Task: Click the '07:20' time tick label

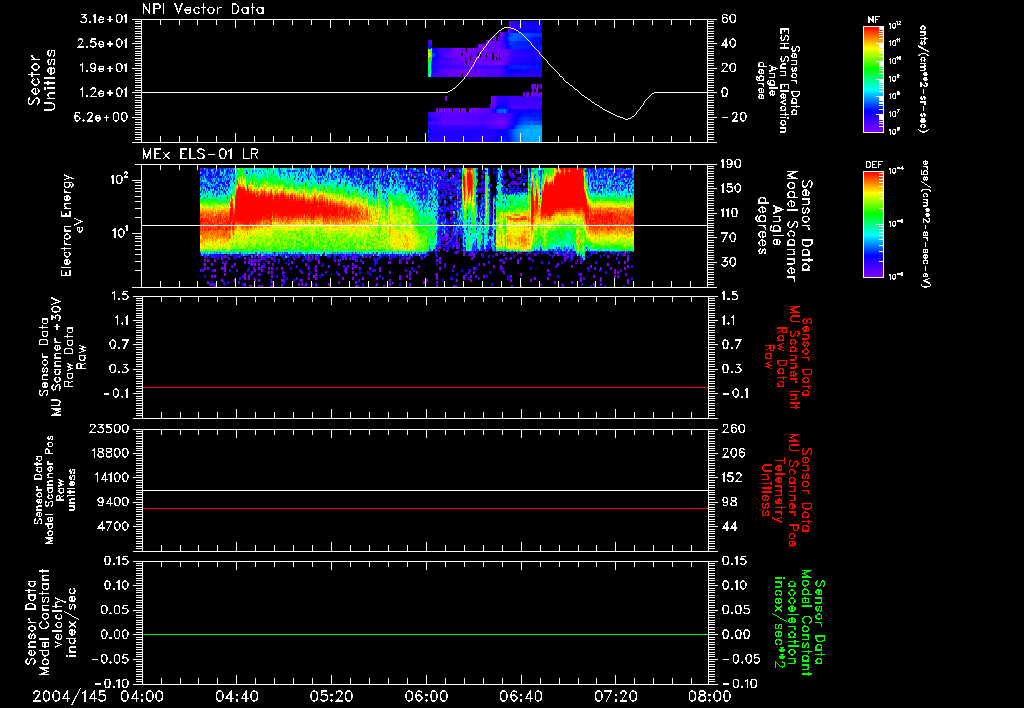Action: (615, 696)
